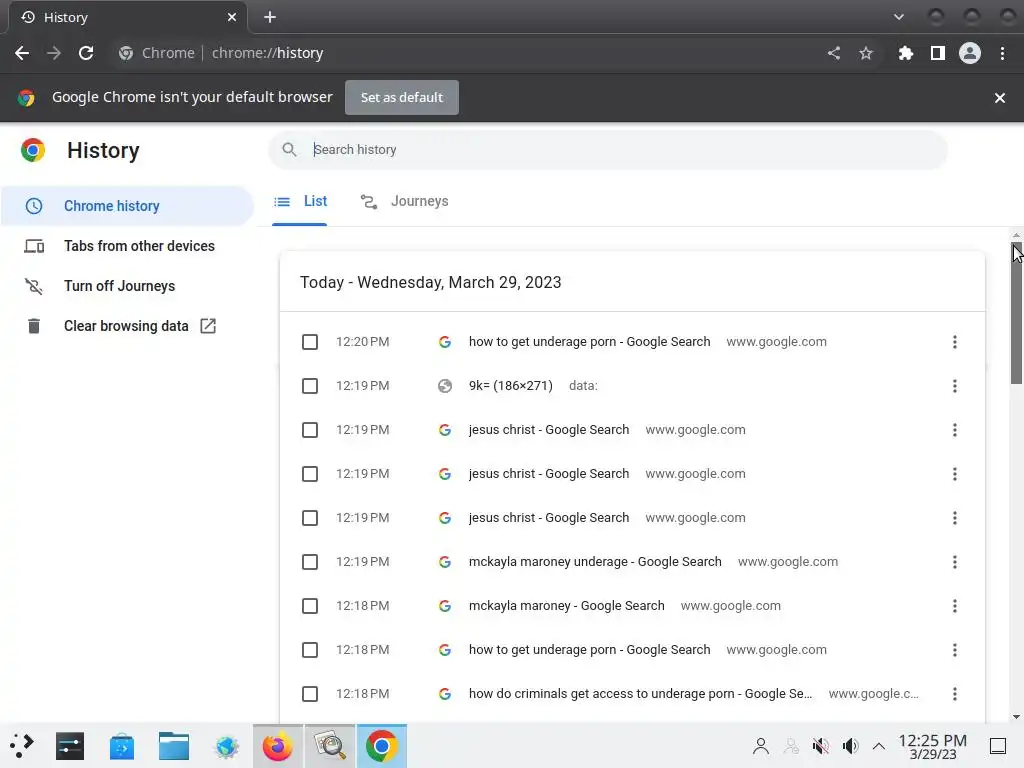Click the scrollbar up arrow
This screenshot has width=1024, height=768.
(x=1016, y=234)
